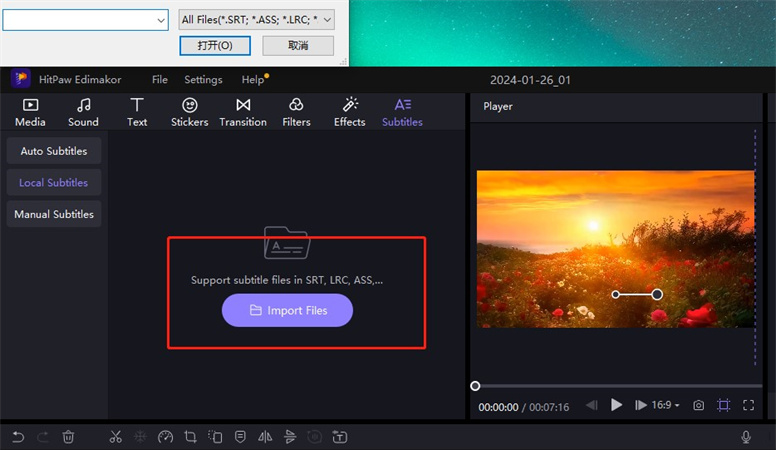The width and height of the screenshot is (776, 450).
Task: Toggle the purple crop frame icon
Action: [x=724, y=405]
